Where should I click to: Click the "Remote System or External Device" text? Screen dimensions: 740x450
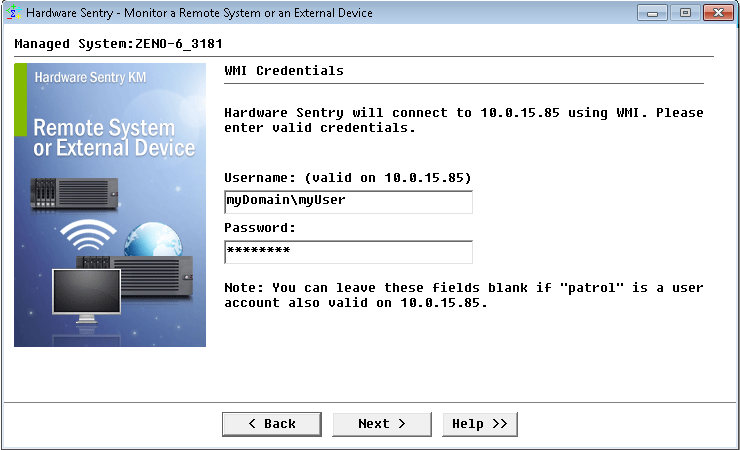pos(113,138)
